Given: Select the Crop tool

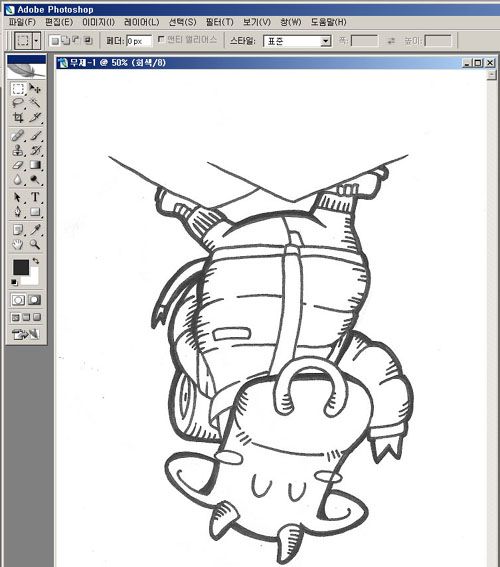Looking at the screenshot, I should coord(17,117).
